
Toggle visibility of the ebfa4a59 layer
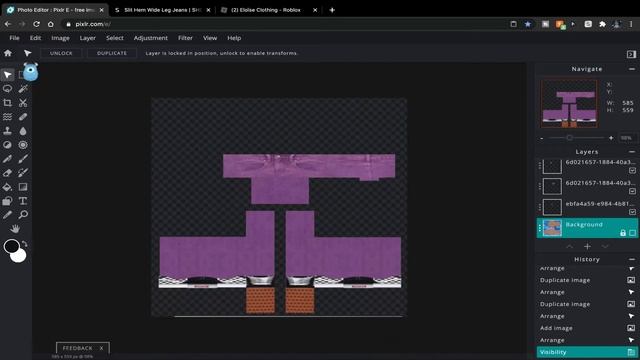(x=632, y=212)
